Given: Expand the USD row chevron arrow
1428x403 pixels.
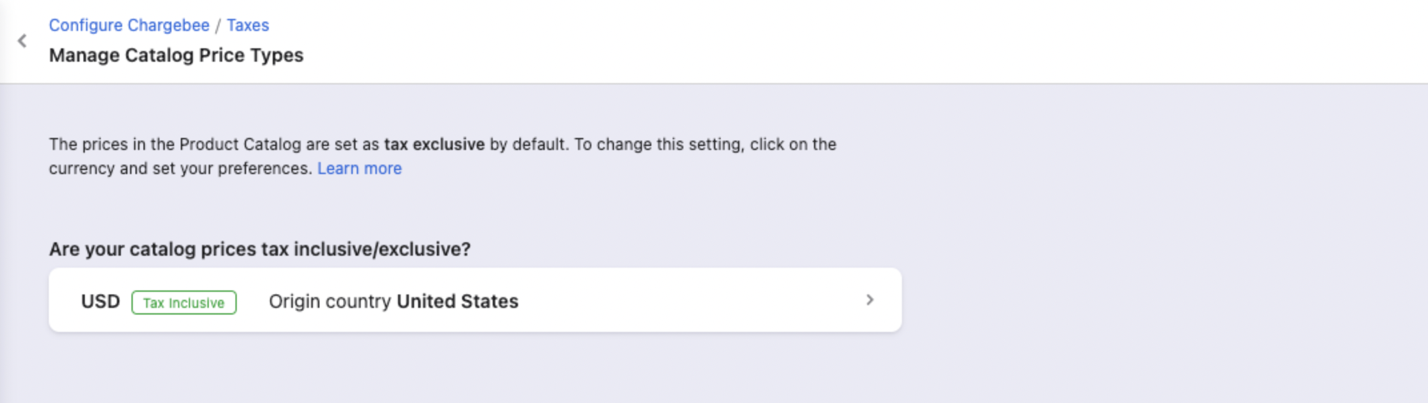Looking at the screenshot, I should 870,300.
